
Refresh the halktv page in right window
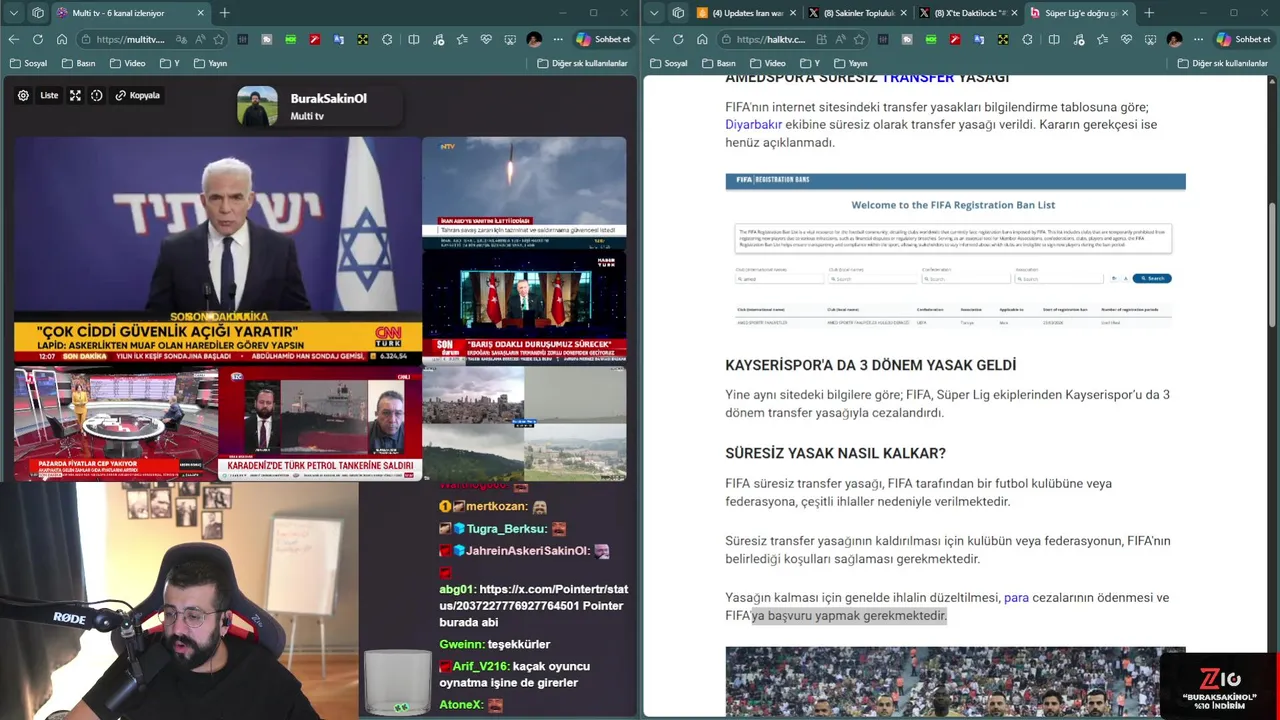[678, 39]
